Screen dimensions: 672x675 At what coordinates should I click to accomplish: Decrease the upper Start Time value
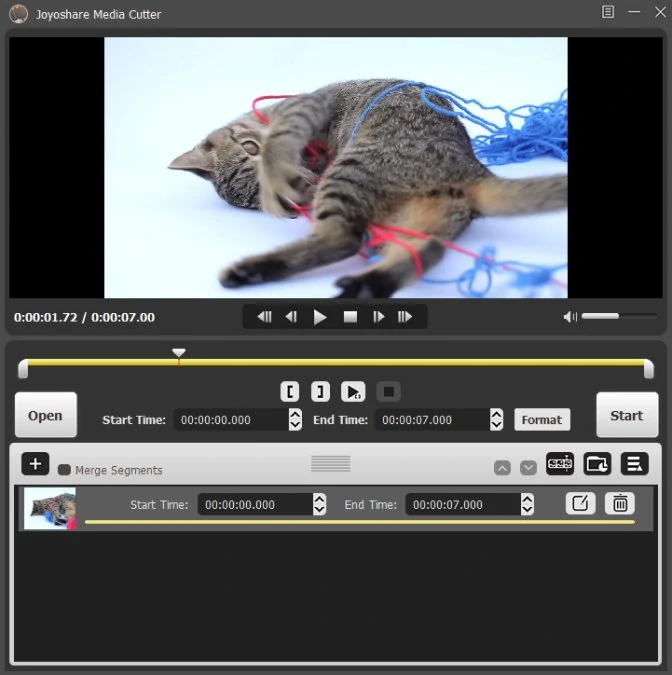click(295, 425)
